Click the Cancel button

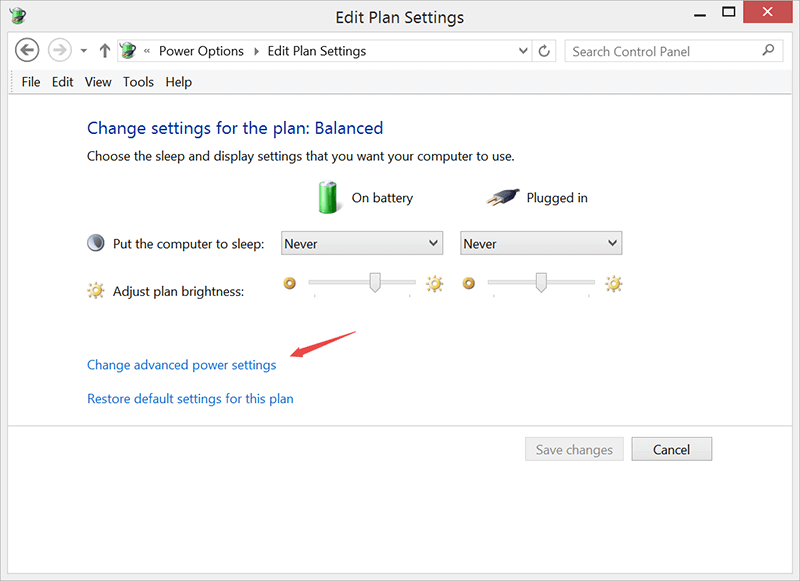671,450
